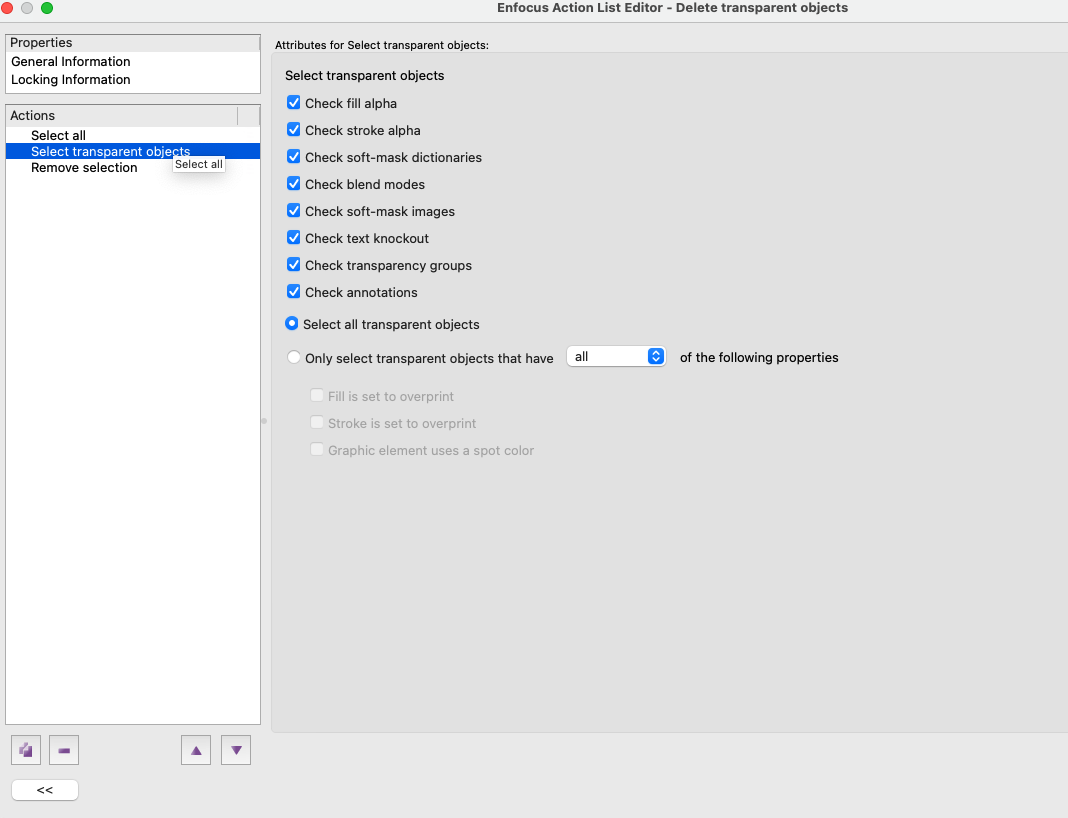Turn off Check text knockout
Viewport: 1068px width, 818px height.
click(294, 238)
